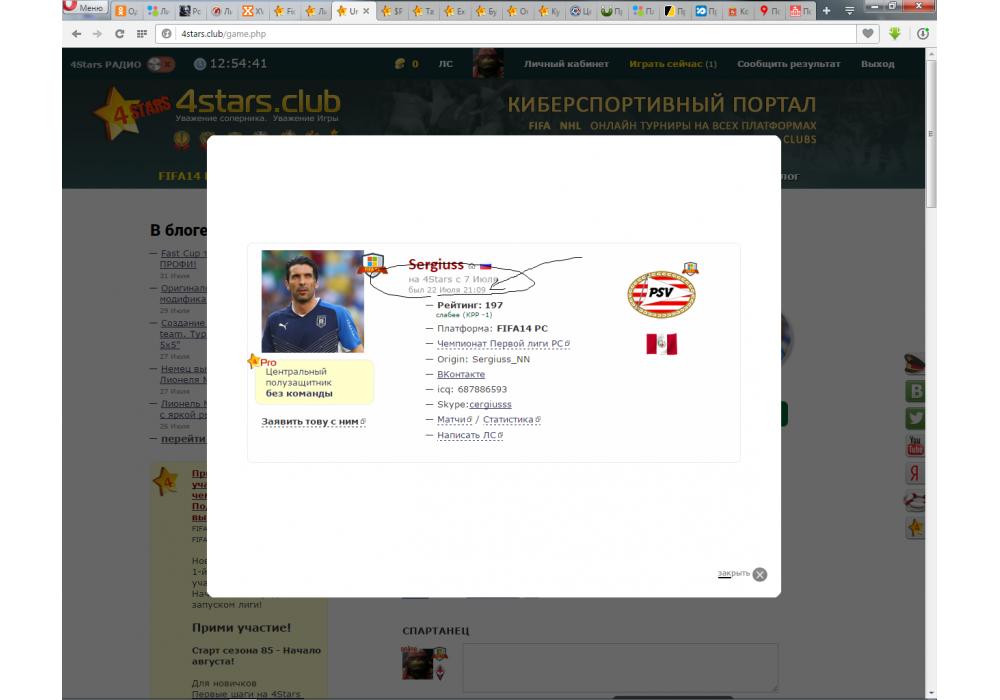Close the profile popup with the X icon

760,574
